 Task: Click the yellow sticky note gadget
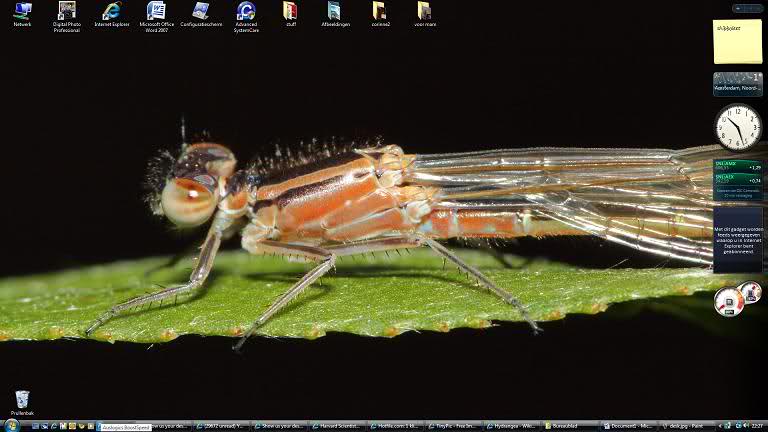(x=738, y=42)
